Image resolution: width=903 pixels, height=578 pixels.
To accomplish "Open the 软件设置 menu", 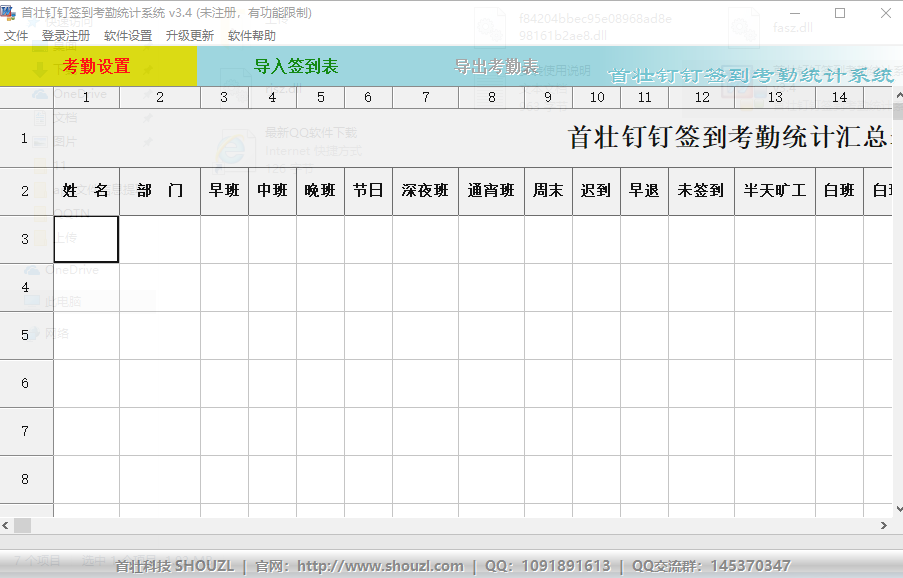I will [128, 35].
